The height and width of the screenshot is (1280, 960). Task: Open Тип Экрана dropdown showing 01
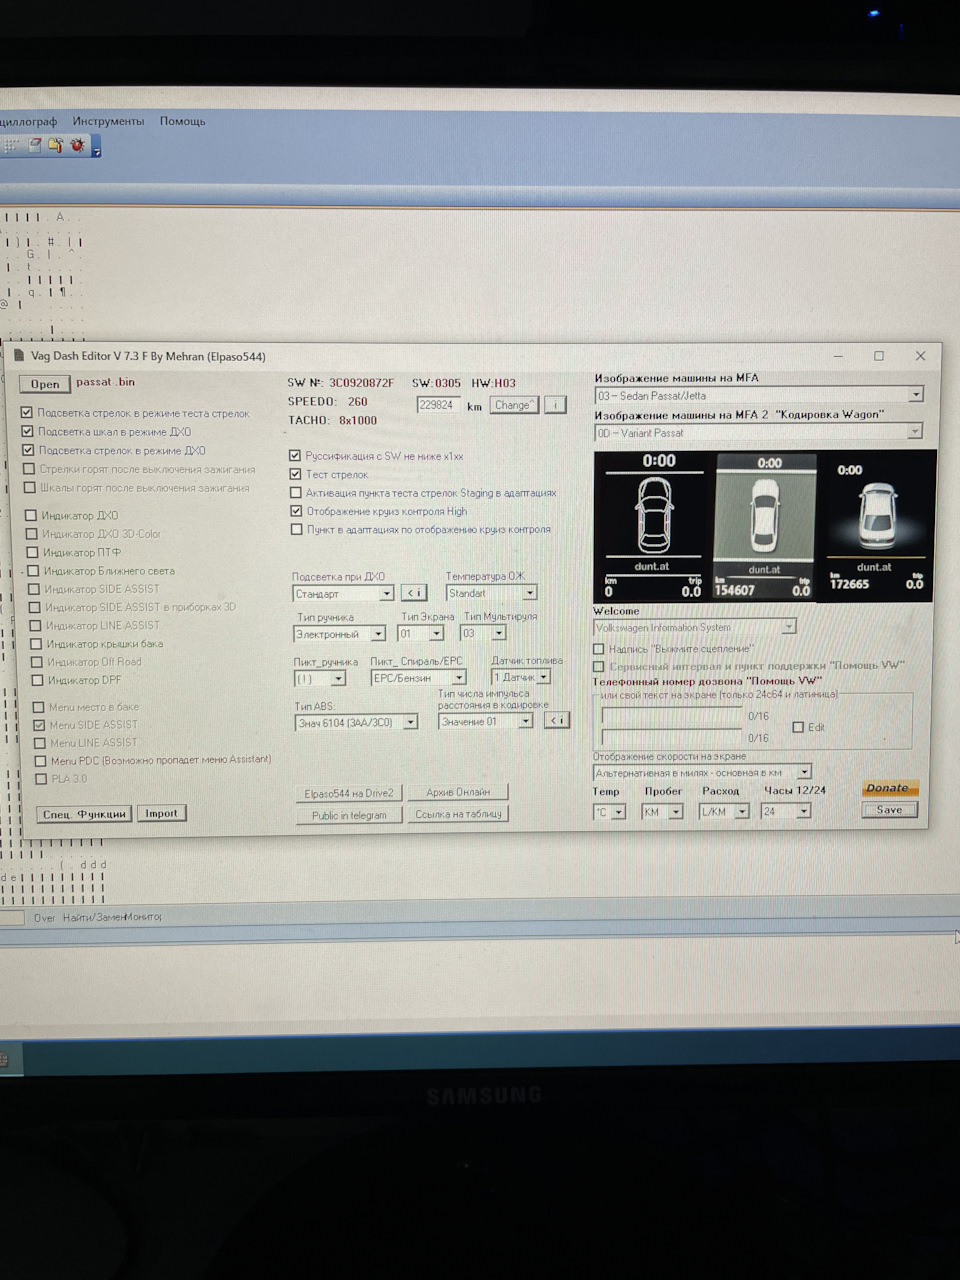tap(421, 633)
